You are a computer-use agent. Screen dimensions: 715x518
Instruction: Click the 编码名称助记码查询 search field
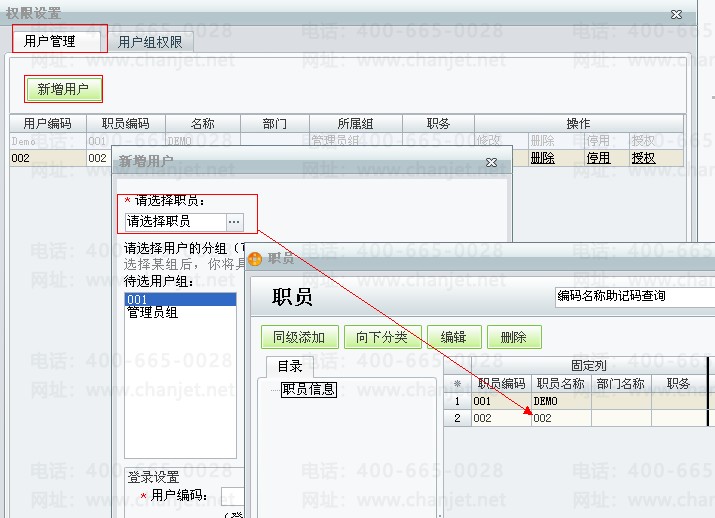click(x=632, y=296)
